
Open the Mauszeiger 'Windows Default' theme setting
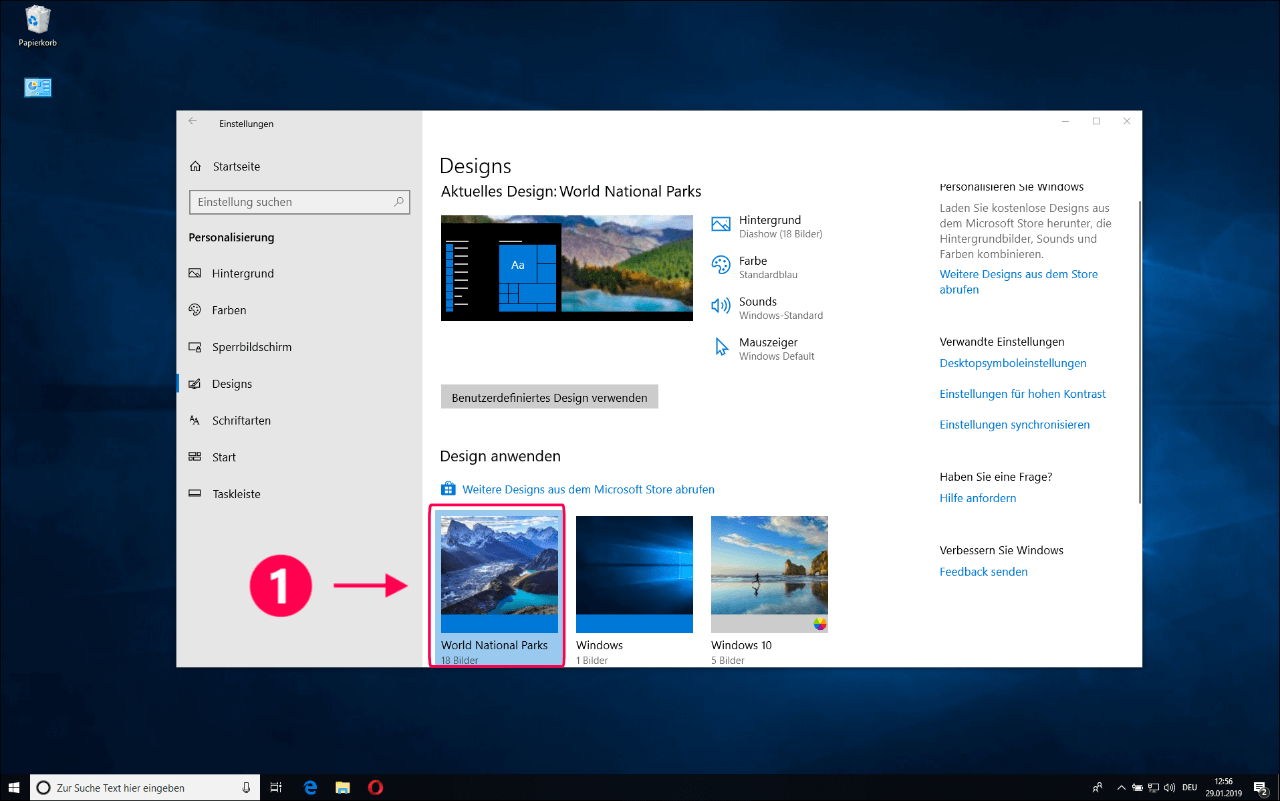[763, 349]
